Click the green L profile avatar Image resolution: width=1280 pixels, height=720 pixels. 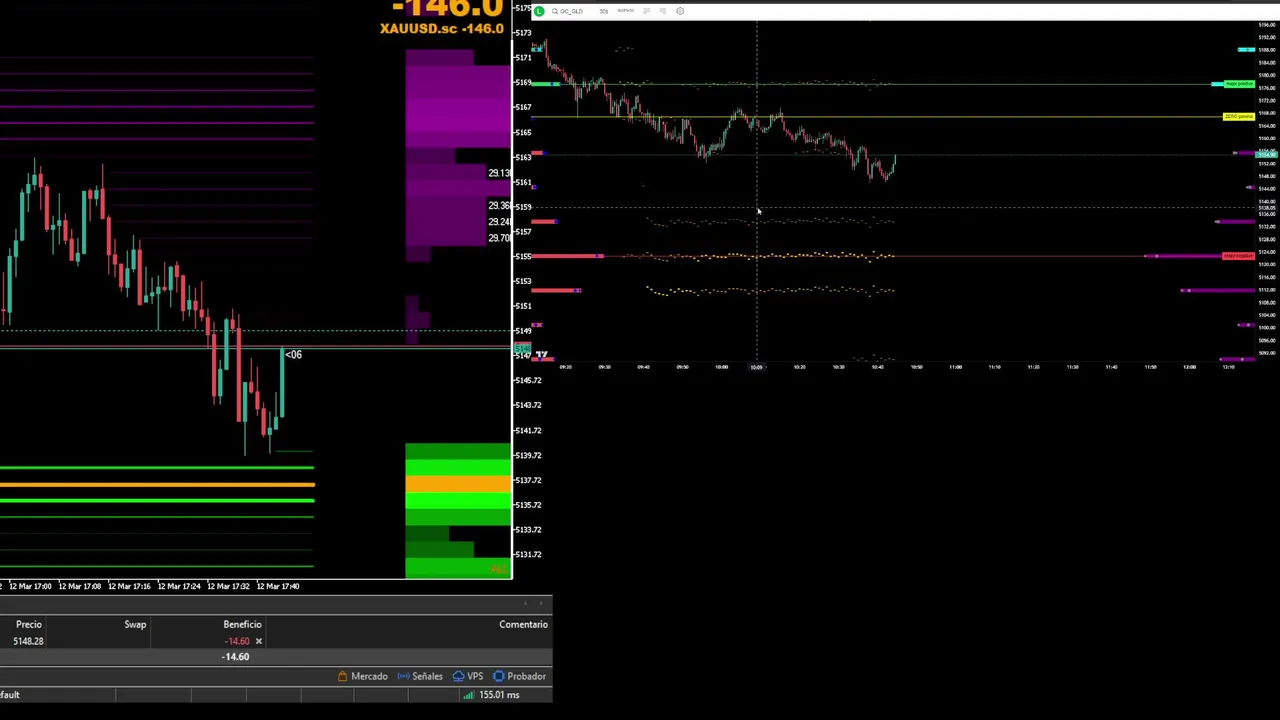point(539,11)
